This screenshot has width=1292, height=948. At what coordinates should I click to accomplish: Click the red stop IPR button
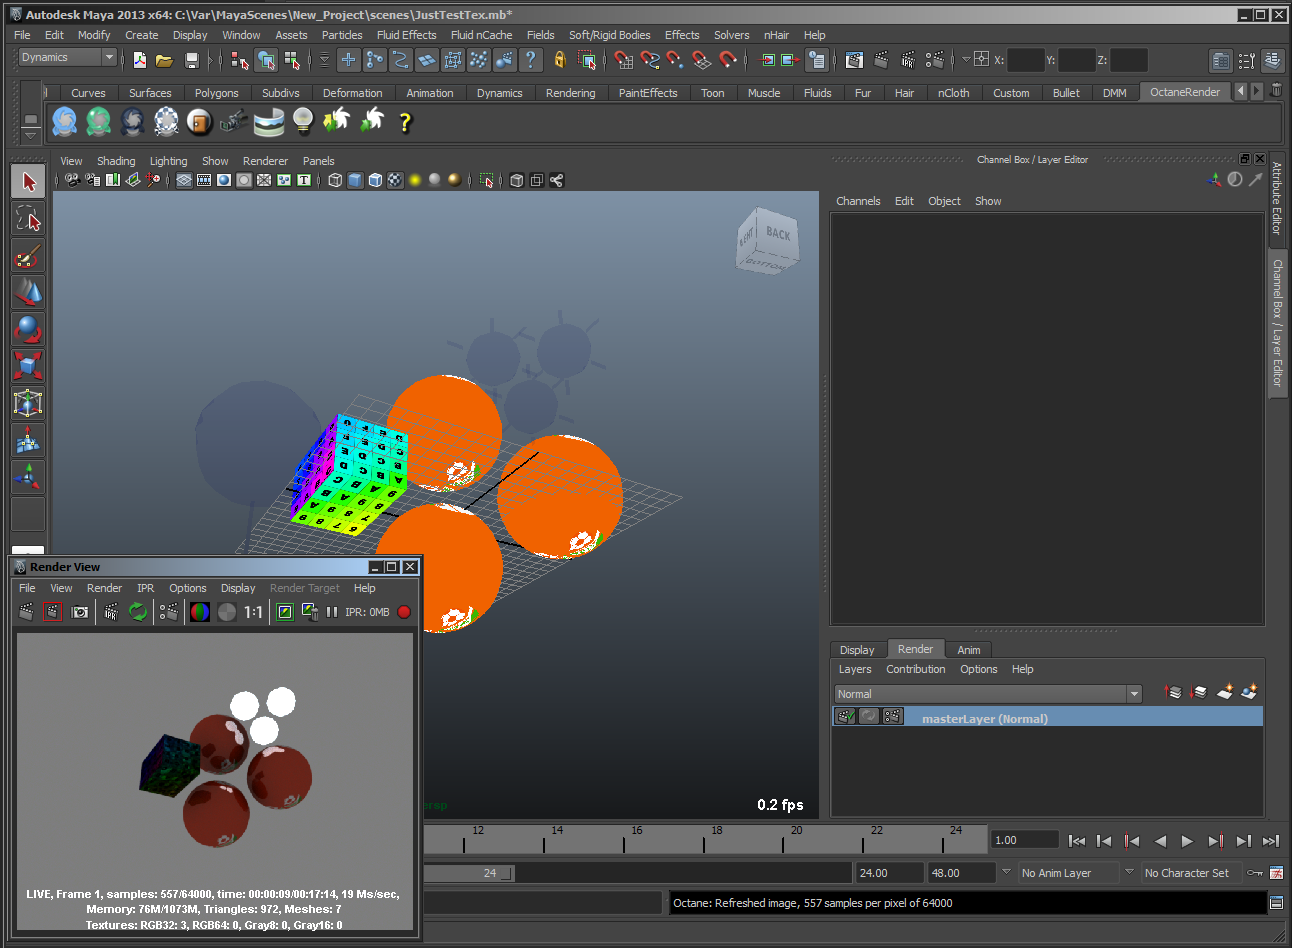pyautogui.click(x=404, y=612)
